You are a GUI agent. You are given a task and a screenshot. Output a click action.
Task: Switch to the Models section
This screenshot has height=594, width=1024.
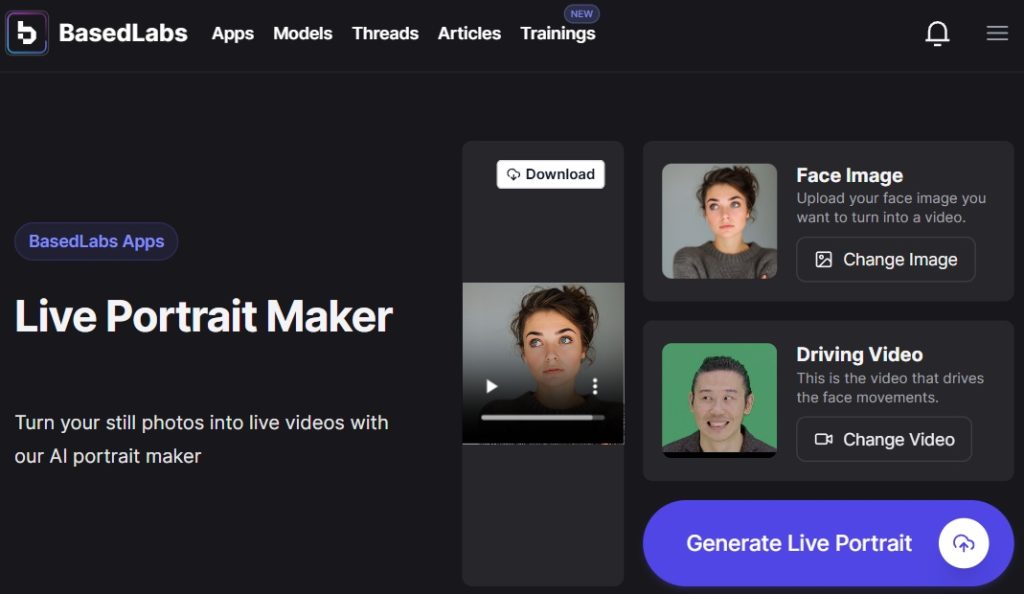click(x=302, y=34)
